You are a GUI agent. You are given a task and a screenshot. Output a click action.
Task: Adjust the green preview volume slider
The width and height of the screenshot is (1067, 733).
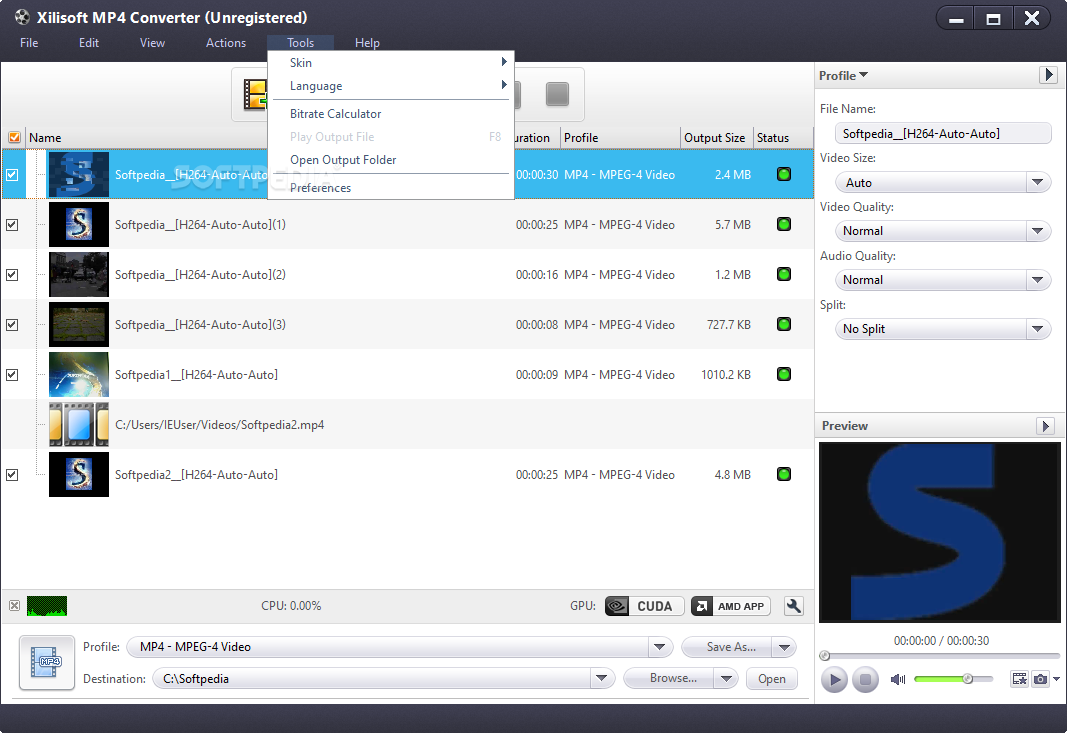(953, 679)
